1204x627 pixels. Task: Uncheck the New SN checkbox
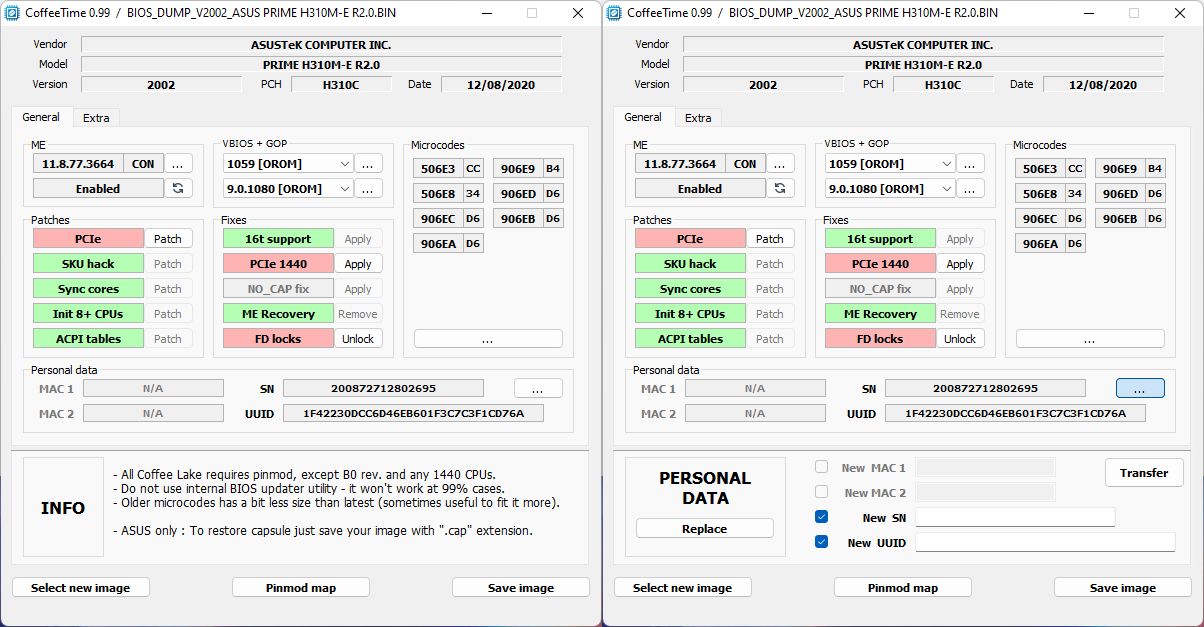[x=821, y=517]
